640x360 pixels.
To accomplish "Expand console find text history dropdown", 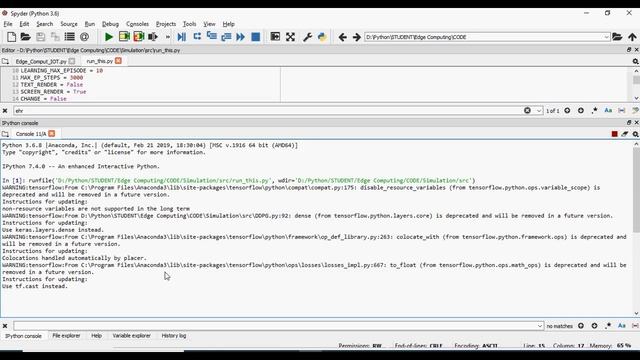I will point(540,326).
